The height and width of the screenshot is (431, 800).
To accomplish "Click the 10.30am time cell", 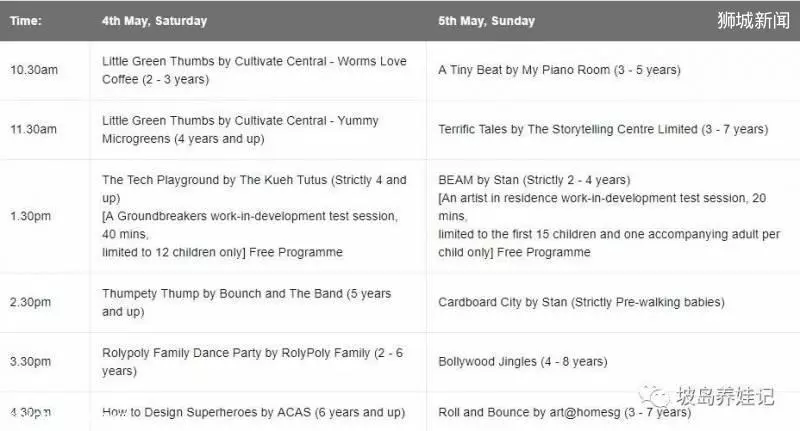I will 34,70.
